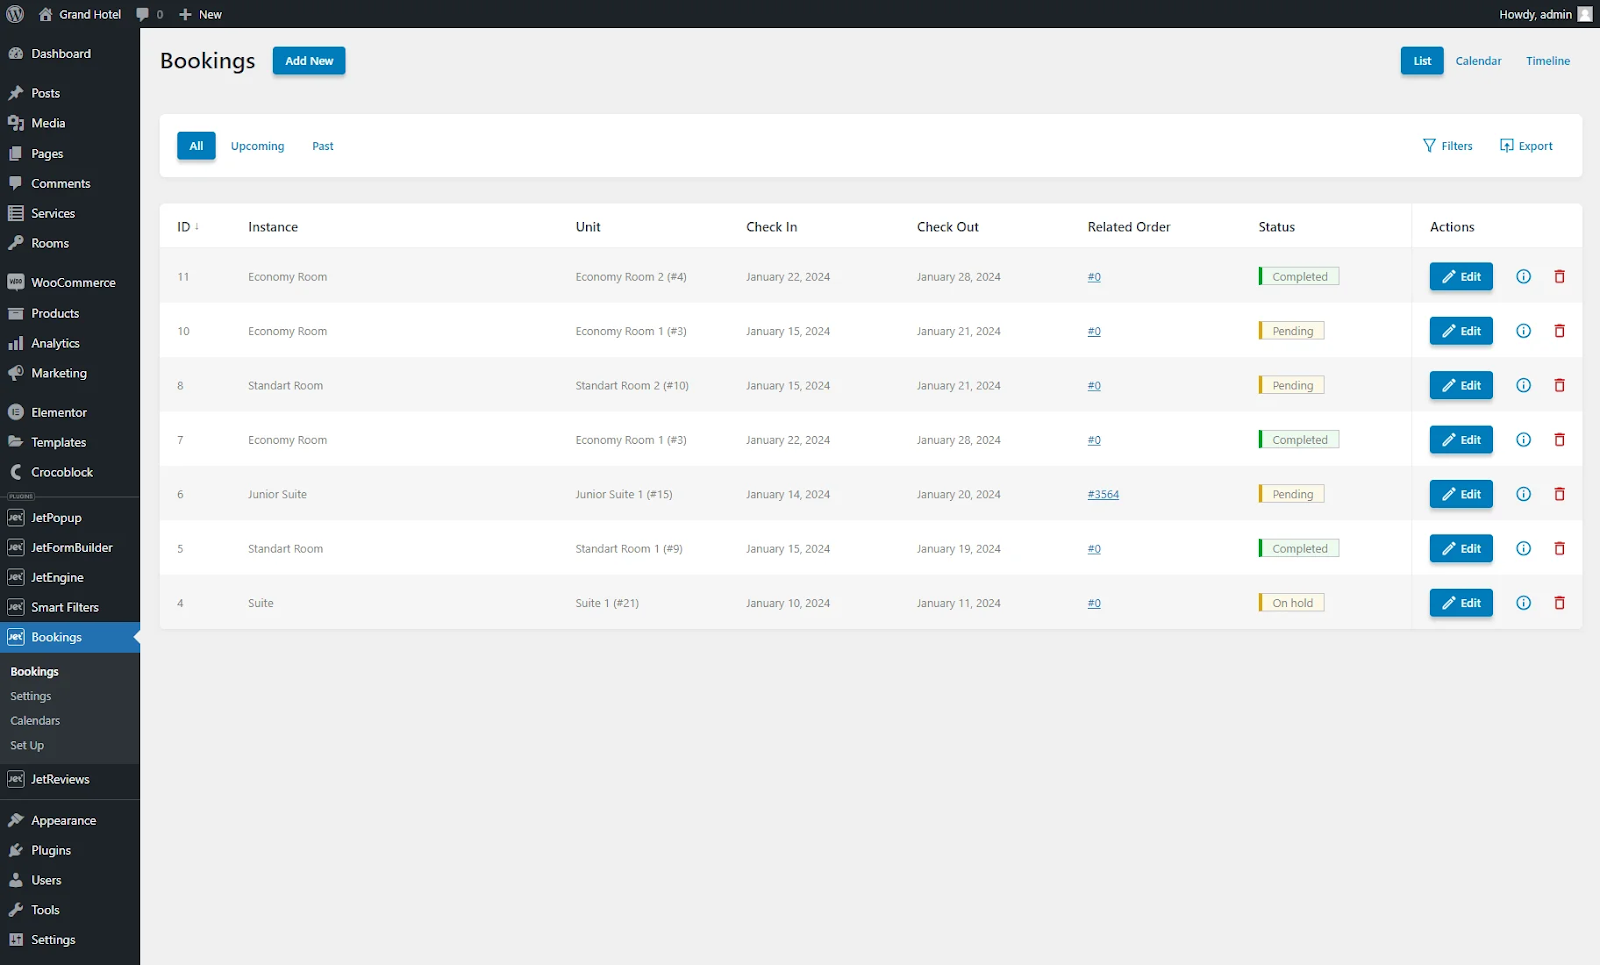Show the Timeline view
Image resolution: width=1600 pixels, height=965 pixels.
1547,61
